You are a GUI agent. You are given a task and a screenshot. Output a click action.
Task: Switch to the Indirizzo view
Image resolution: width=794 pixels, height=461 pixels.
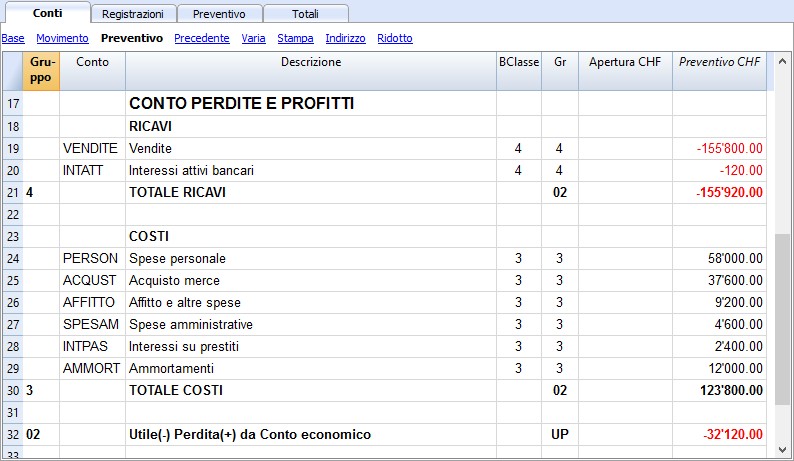[x=345, y=38]
